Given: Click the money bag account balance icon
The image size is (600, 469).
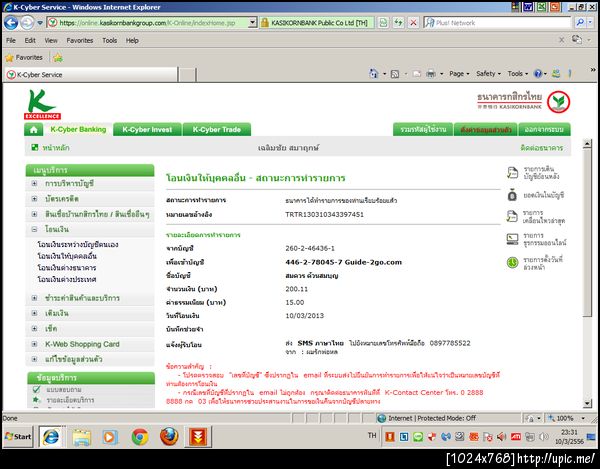Looking at the screenshot, I should coord(512,195).
